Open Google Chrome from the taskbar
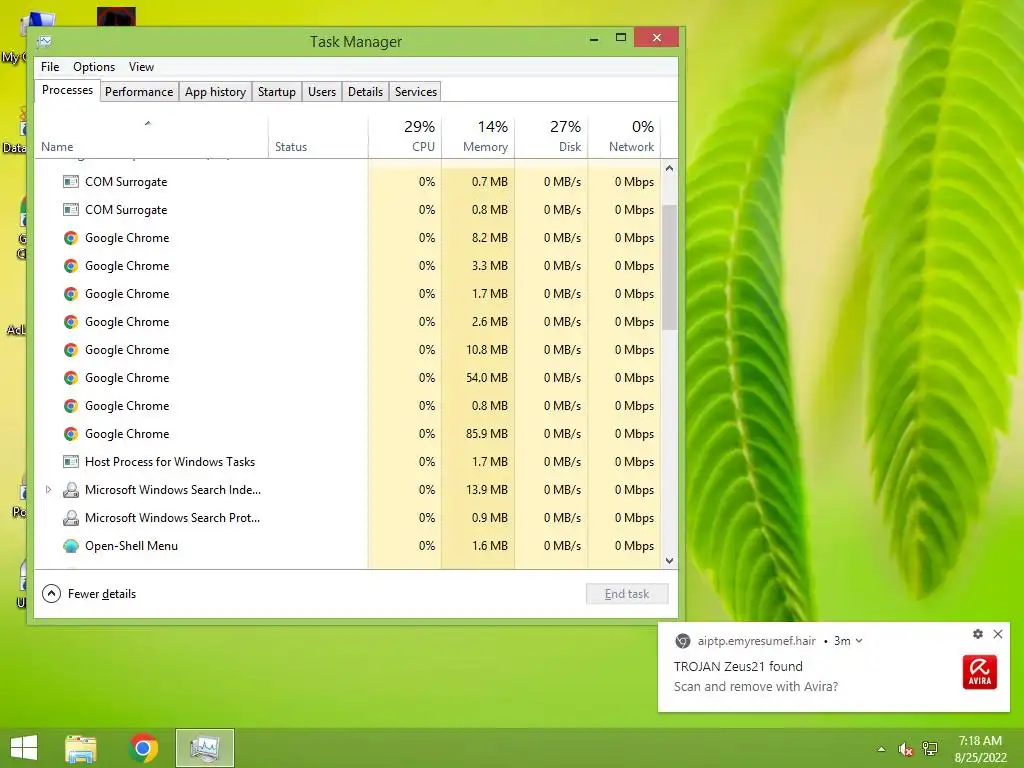1024x768 pixels. click(144, 748)
